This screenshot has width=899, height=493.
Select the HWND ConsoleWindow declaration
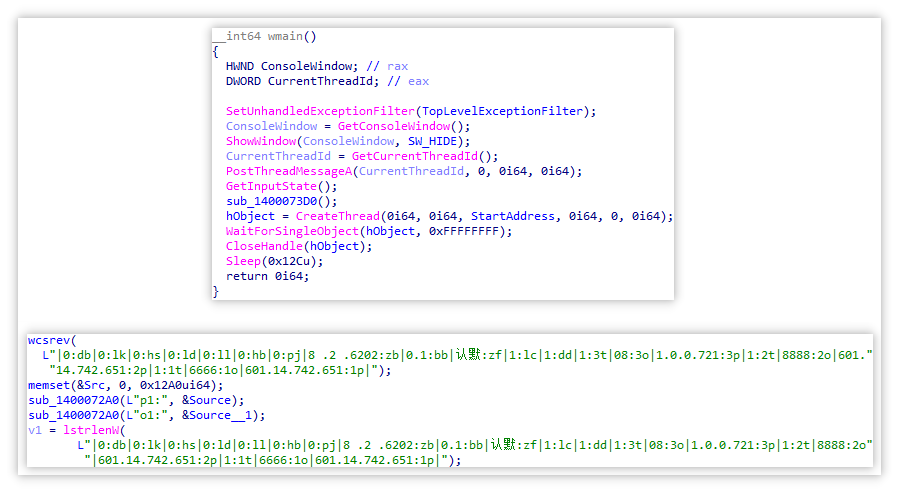pyautogui.click(x=291, y=66)
